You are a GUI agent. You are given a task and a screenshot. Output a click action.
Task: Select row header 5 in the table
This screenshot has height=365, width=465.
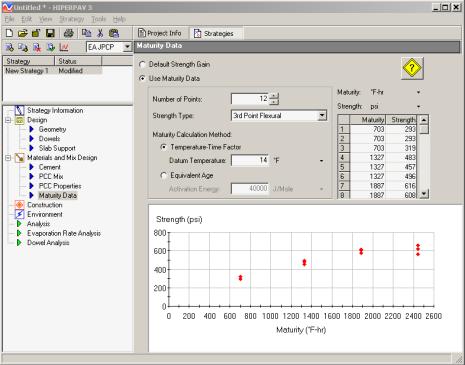(x=344, y=167)
